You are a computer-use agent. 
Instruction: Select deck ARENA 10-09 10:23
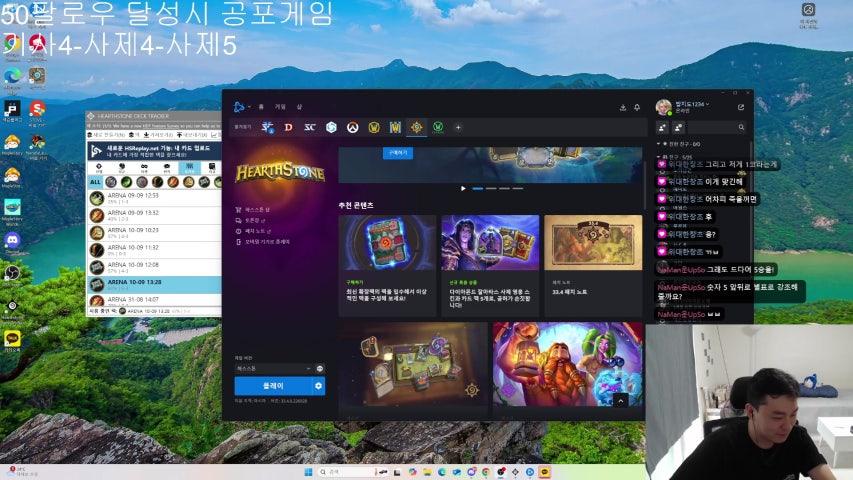[x=154, y=233]
